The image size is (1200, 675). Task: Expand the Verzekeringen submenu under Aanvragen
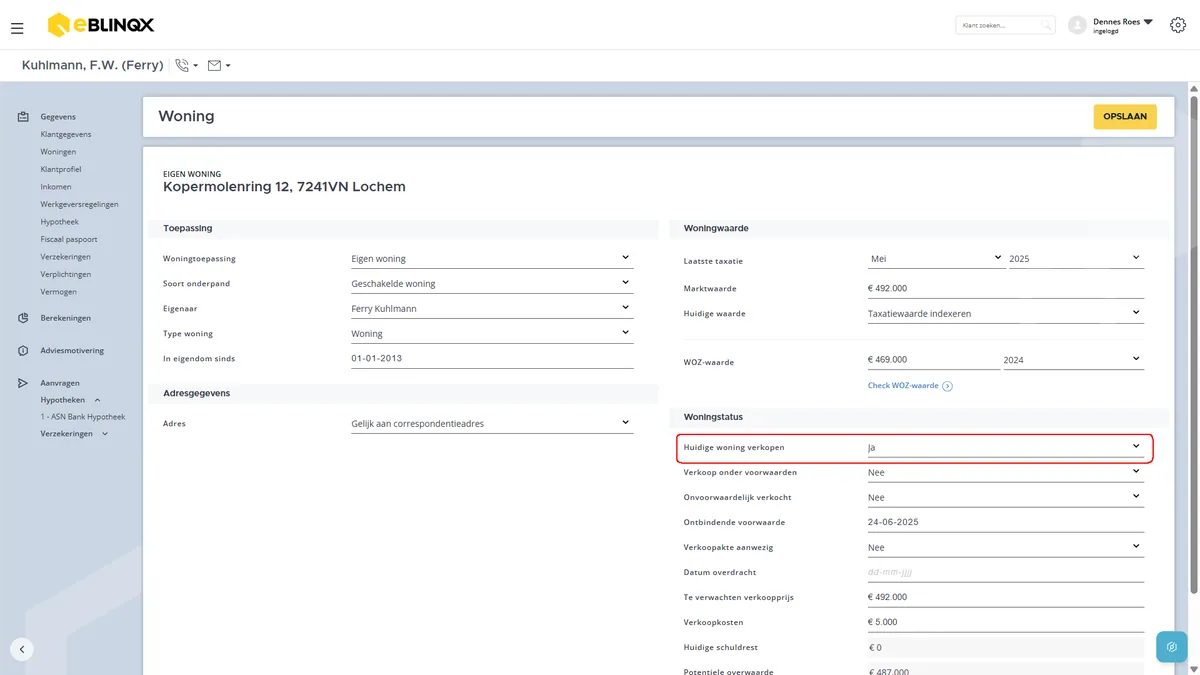[105, 434]
